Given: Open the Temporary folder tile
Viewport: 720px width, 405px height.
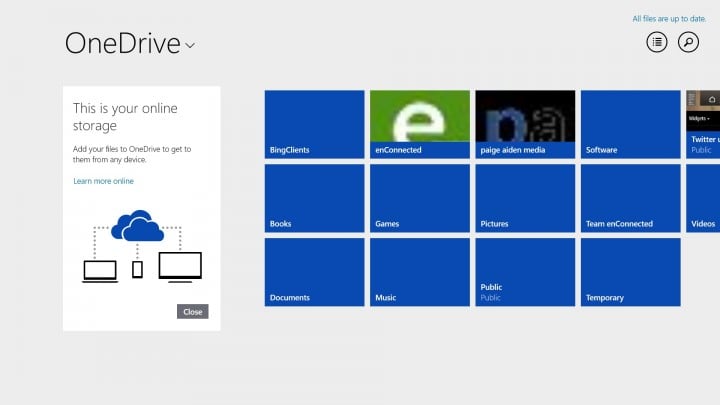Looking at the screenshot, I should click(x=630, y=272).
